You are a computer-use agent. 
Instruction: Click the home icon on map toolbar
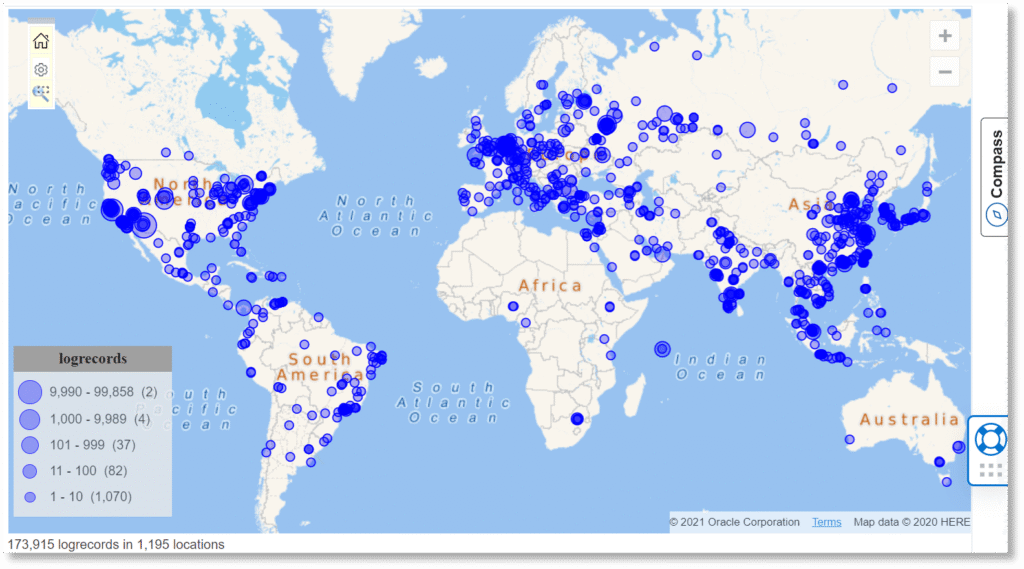[x=41, y=41]
